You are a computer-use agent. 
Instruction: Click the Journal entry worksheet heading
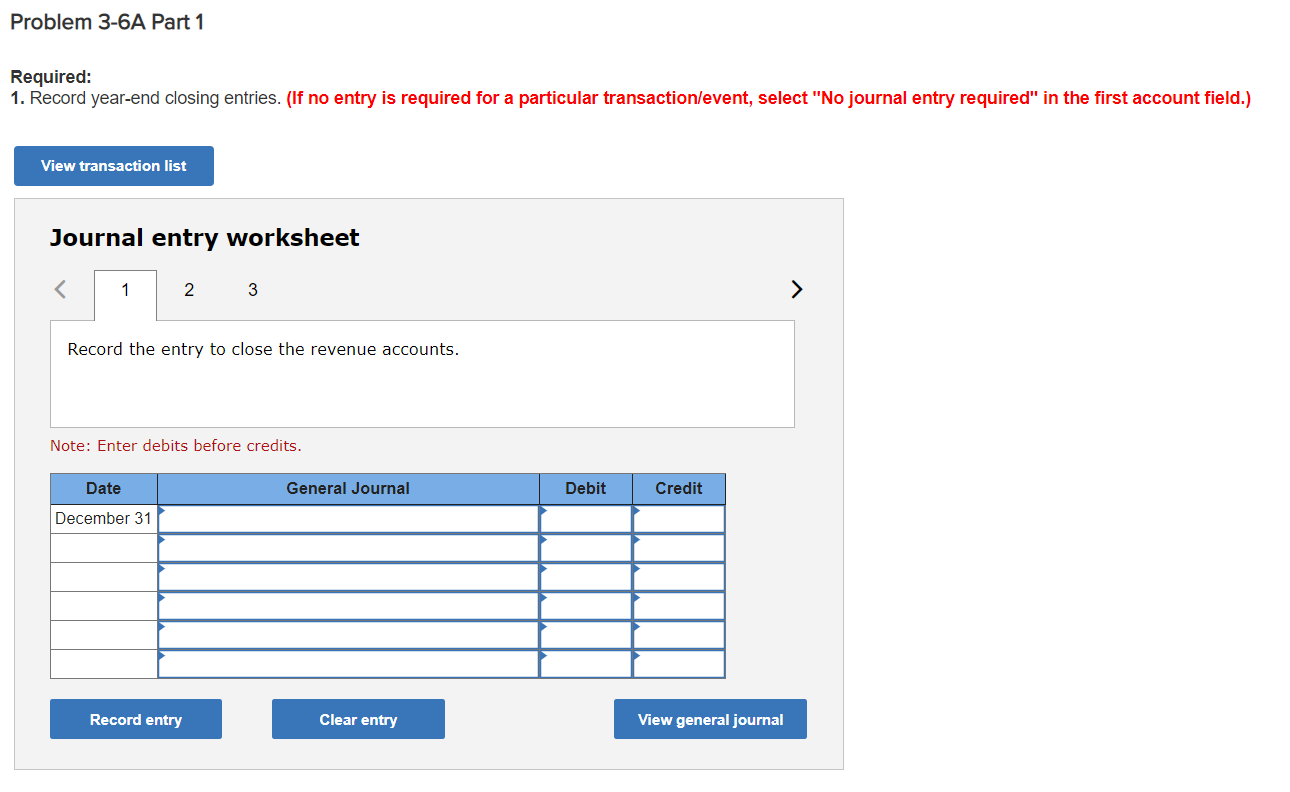point(205,238)
